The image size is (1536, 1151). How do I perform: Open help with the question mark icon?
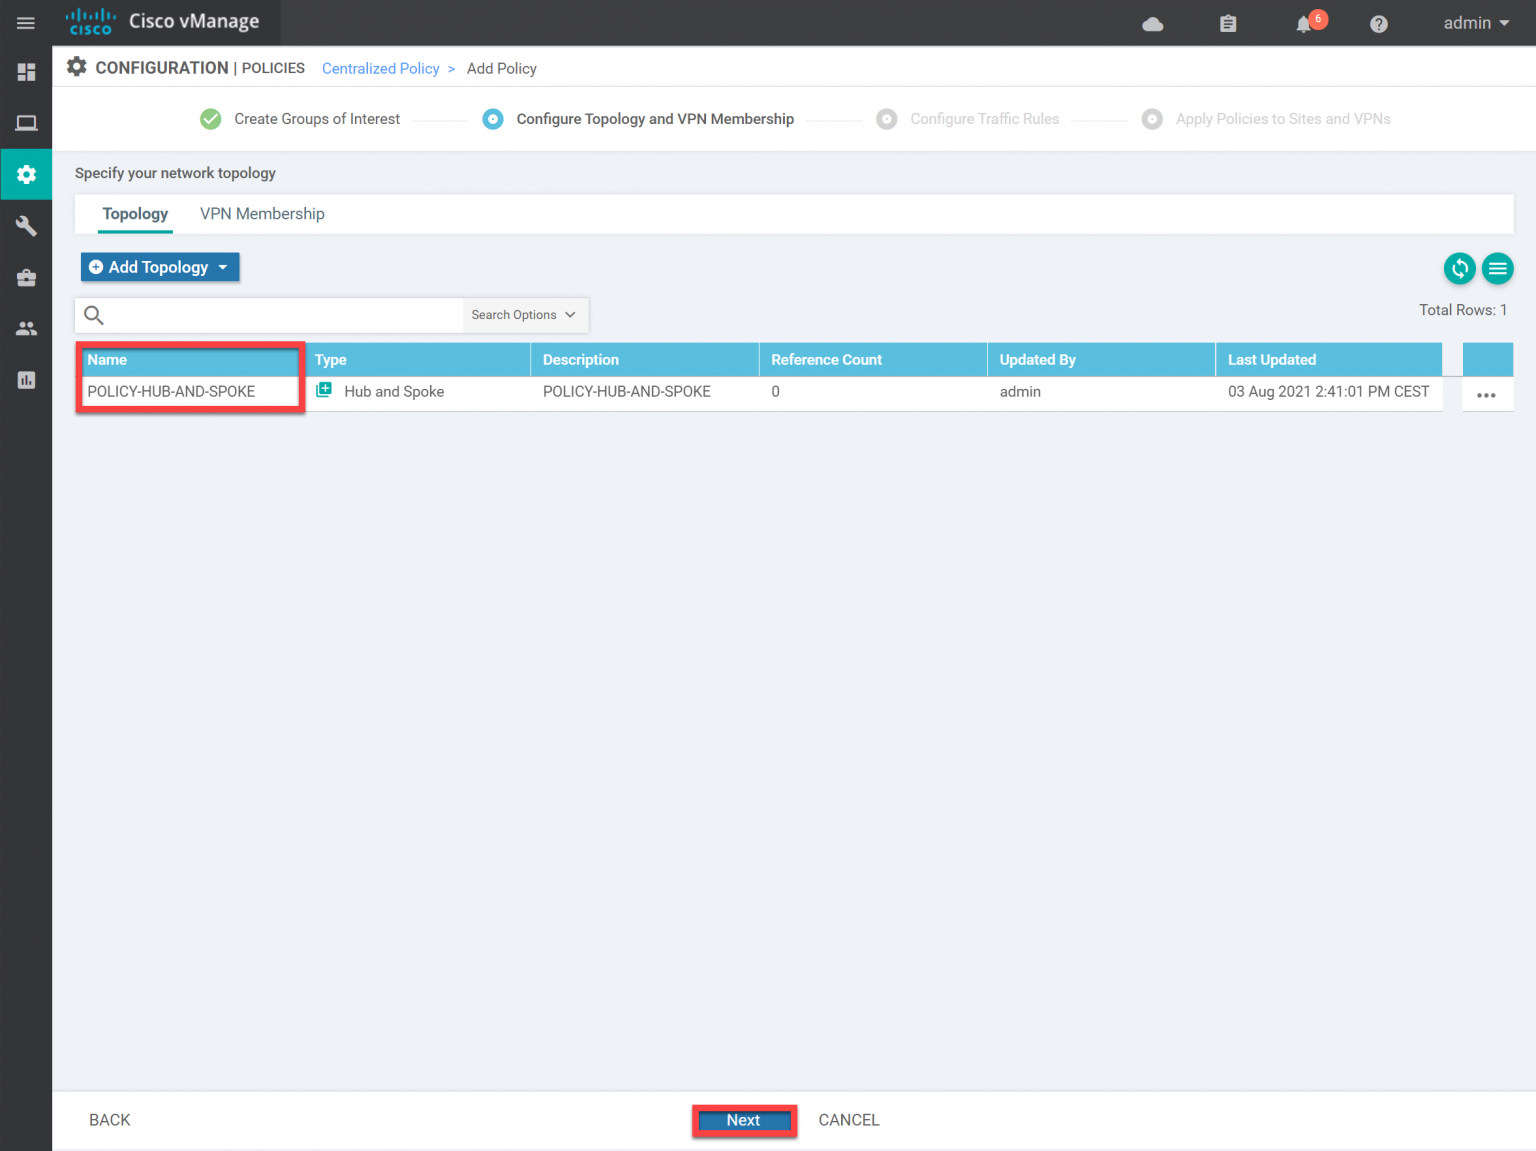click(x=1378, y=23)
